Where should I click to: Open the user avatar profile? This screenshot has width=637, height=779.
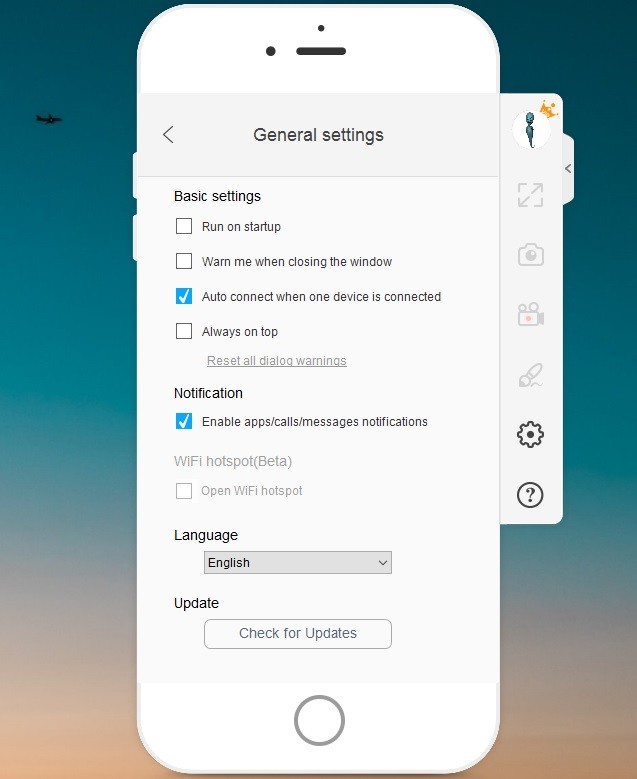click(x=531, y=129)
